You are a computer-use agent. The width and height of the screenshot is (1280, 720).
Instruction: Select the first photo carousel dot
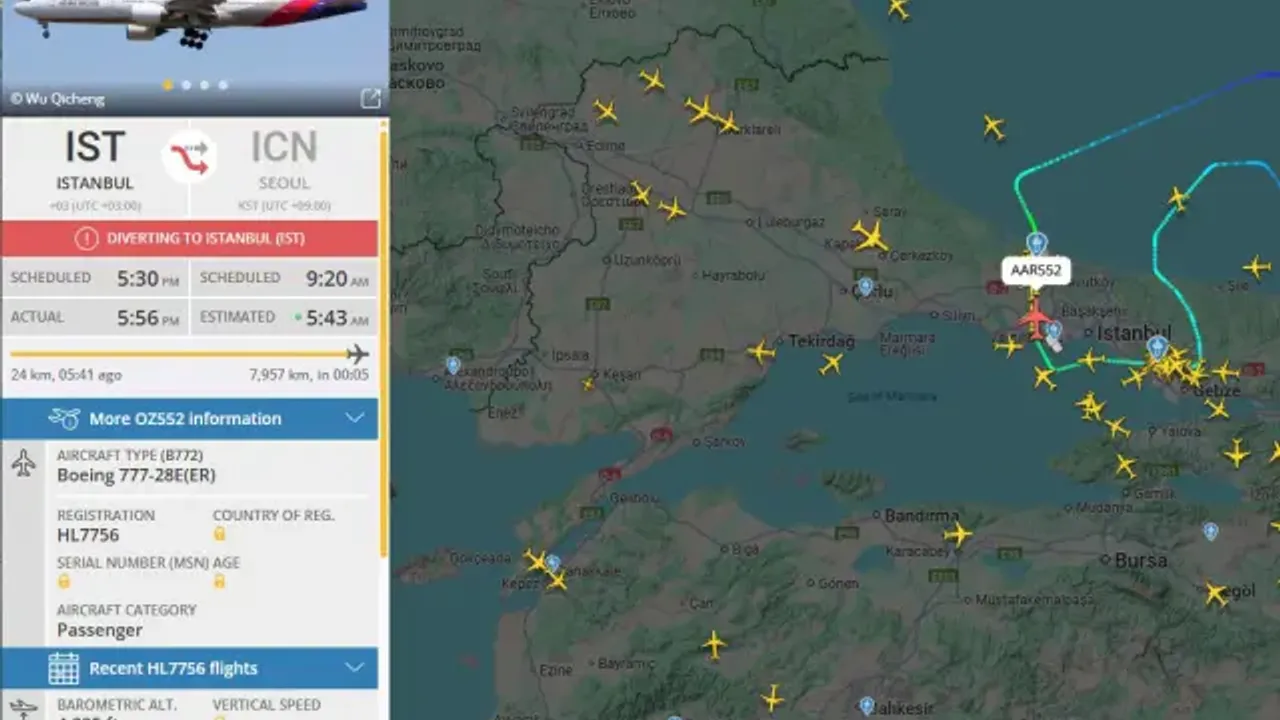tap(168, 85)
